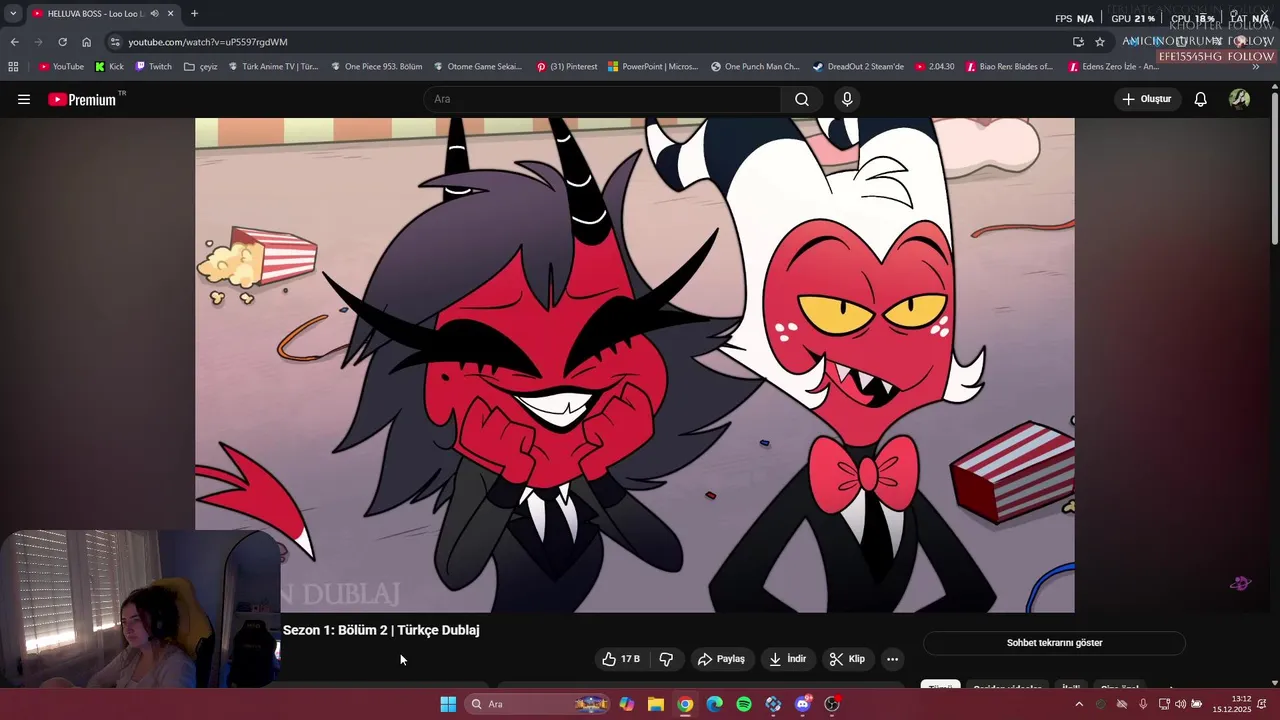The width and height of the screenshot is (1280, 720).
Task: Open Edens Zero İzle bookmark
Action: (1113, 67)
